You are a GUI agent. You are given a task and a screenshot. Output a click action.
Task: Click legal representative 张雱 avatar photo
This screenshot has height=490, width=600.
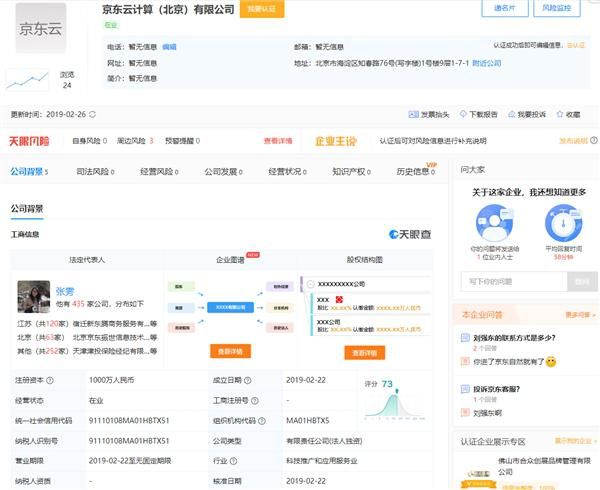(34, 296)
